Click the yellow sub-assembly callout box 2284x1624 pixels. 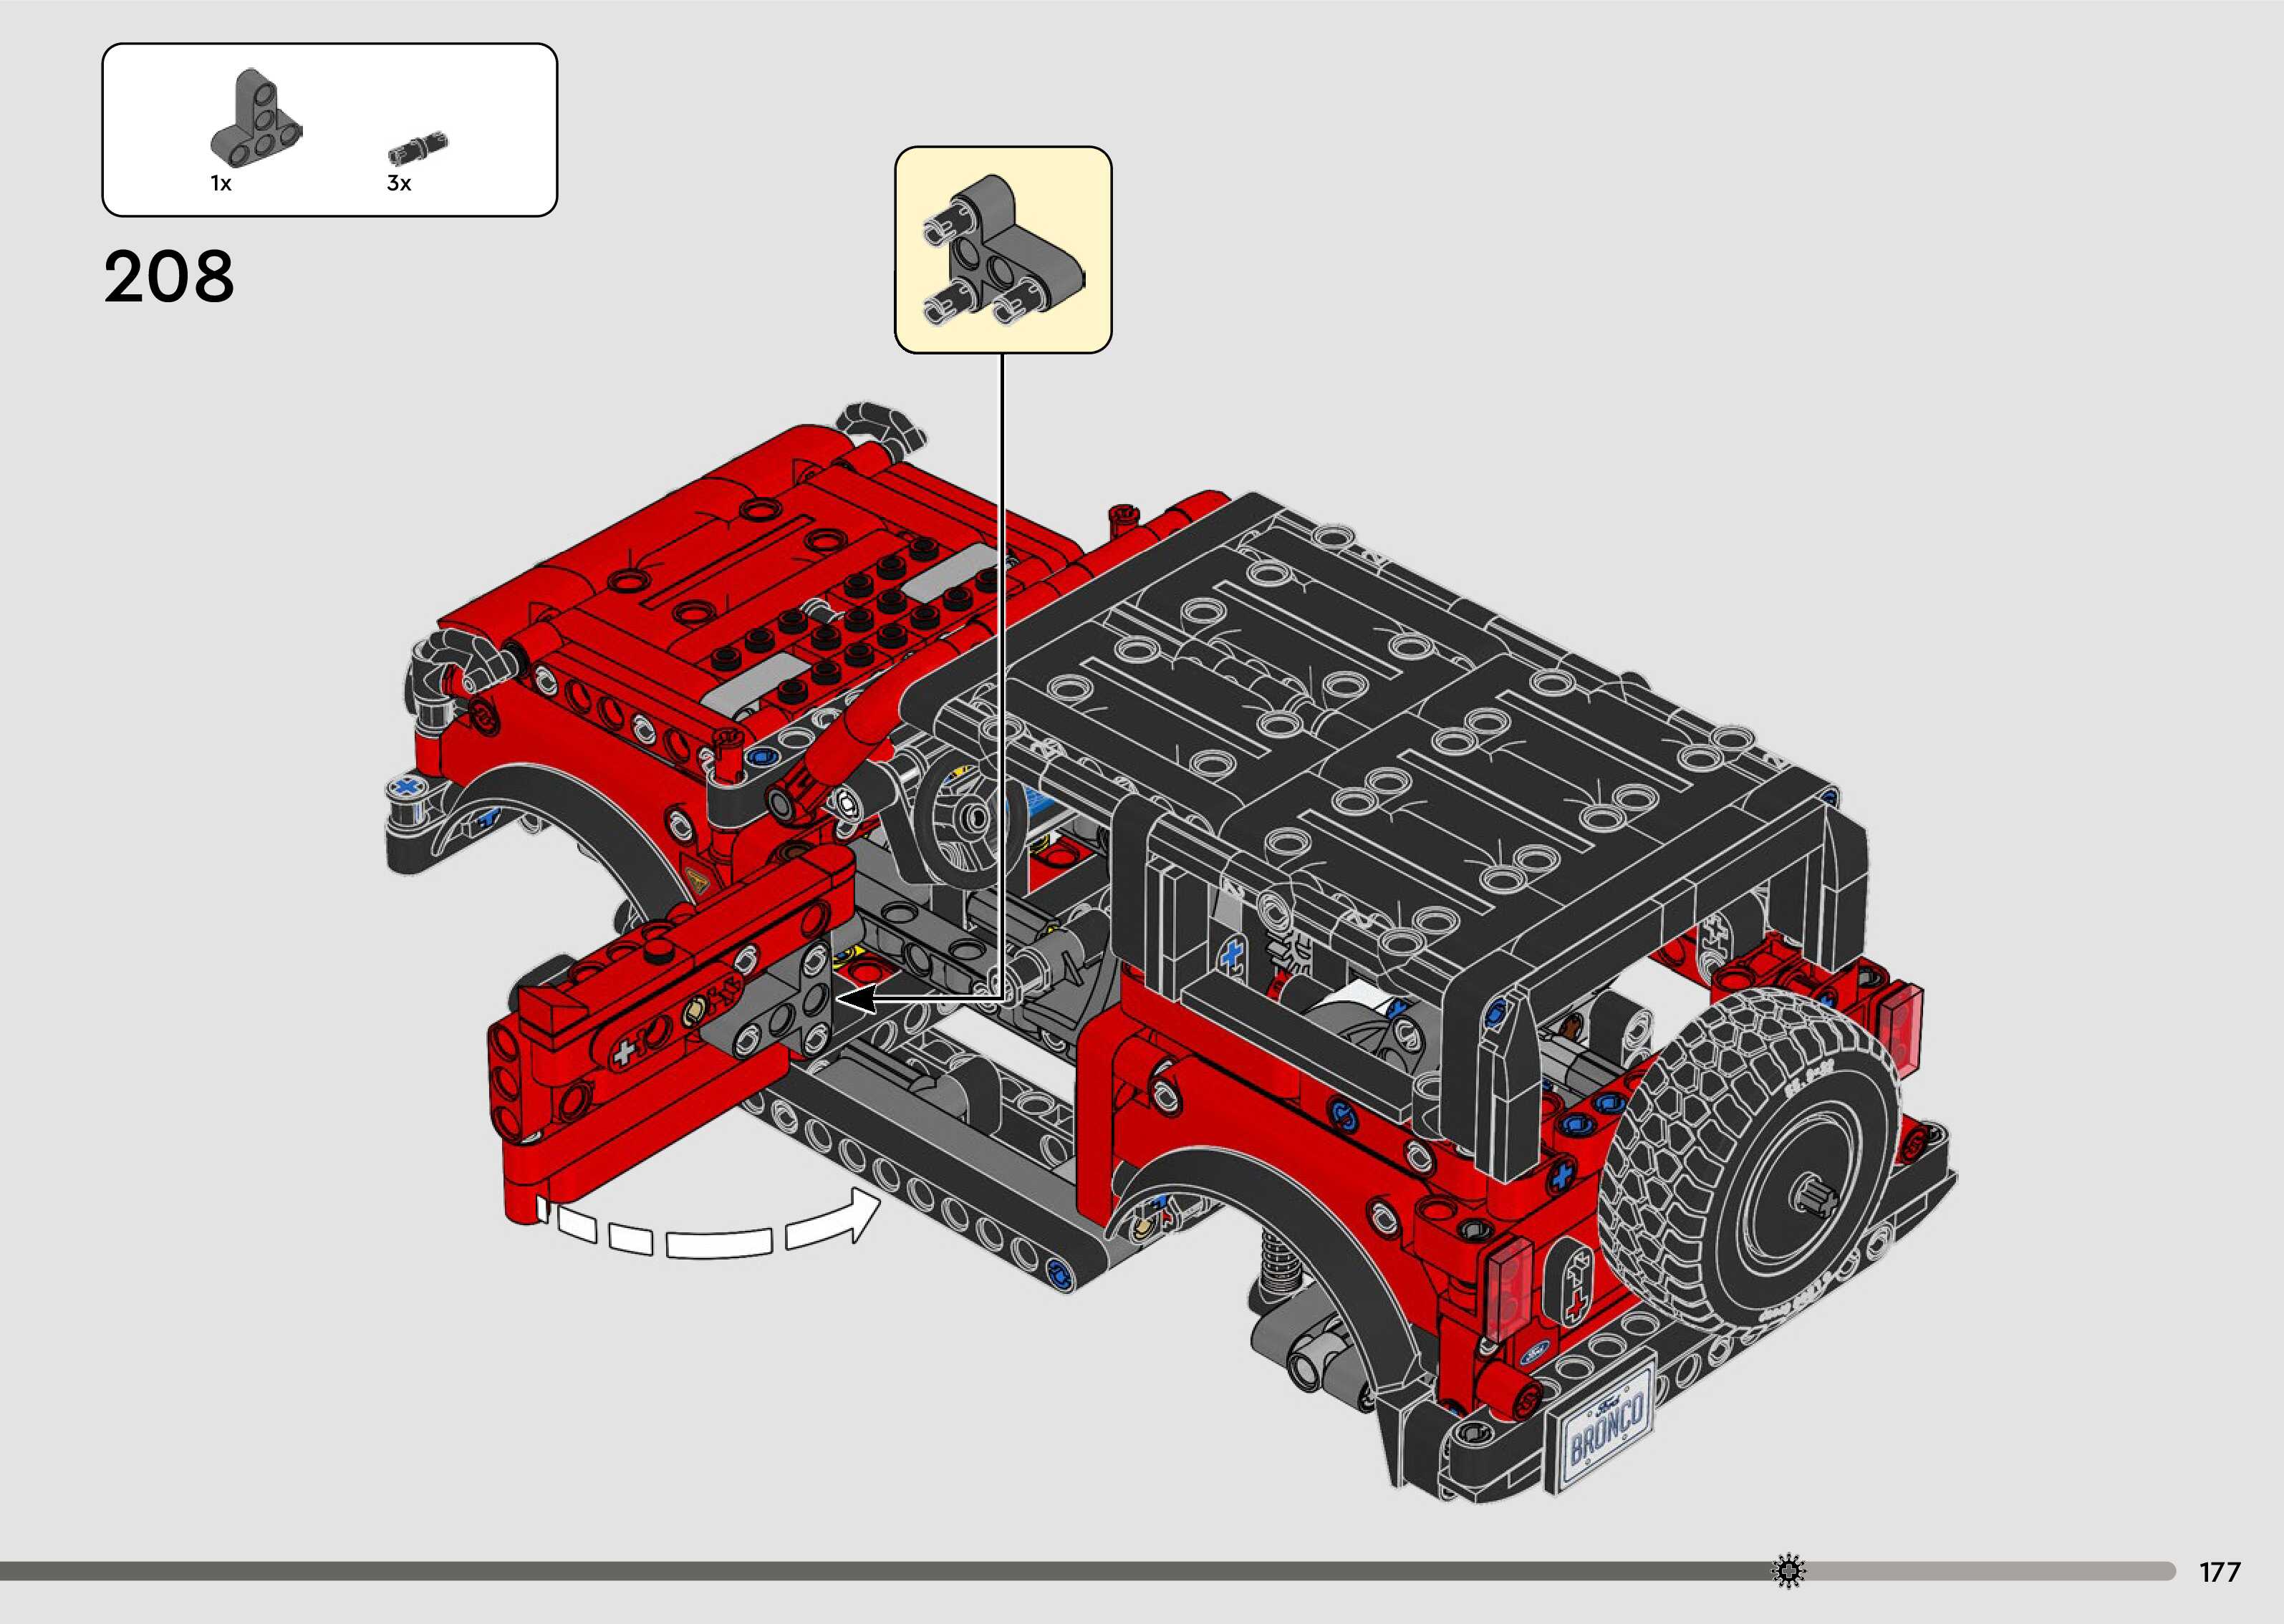[1002, 250]
